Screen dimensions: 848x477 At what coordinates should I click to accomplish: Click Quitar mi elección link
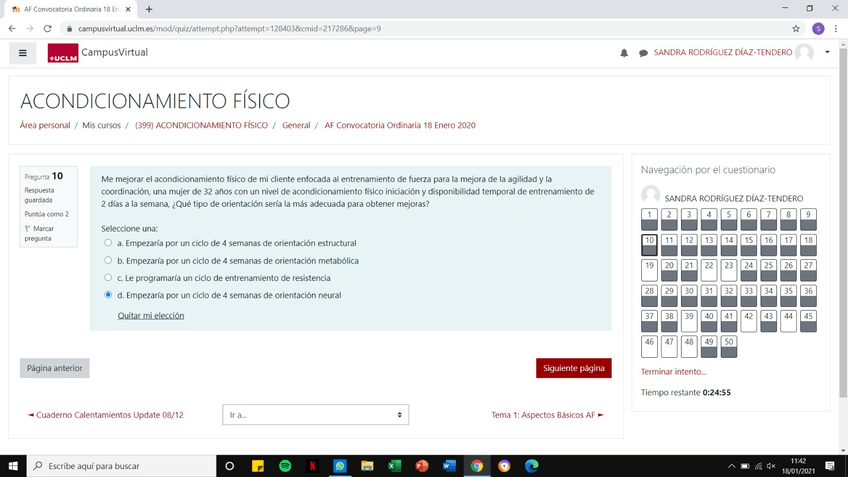[151, 315]
